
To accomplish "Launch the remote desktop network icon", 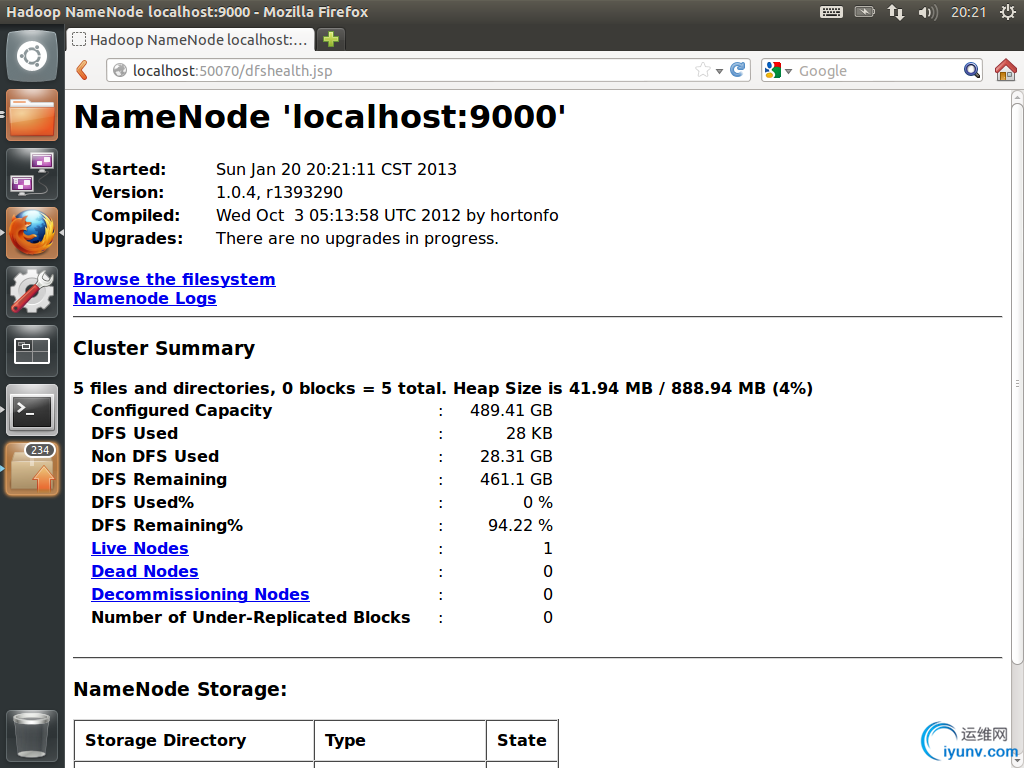I will pyautogui.click(x=32, y=174).
